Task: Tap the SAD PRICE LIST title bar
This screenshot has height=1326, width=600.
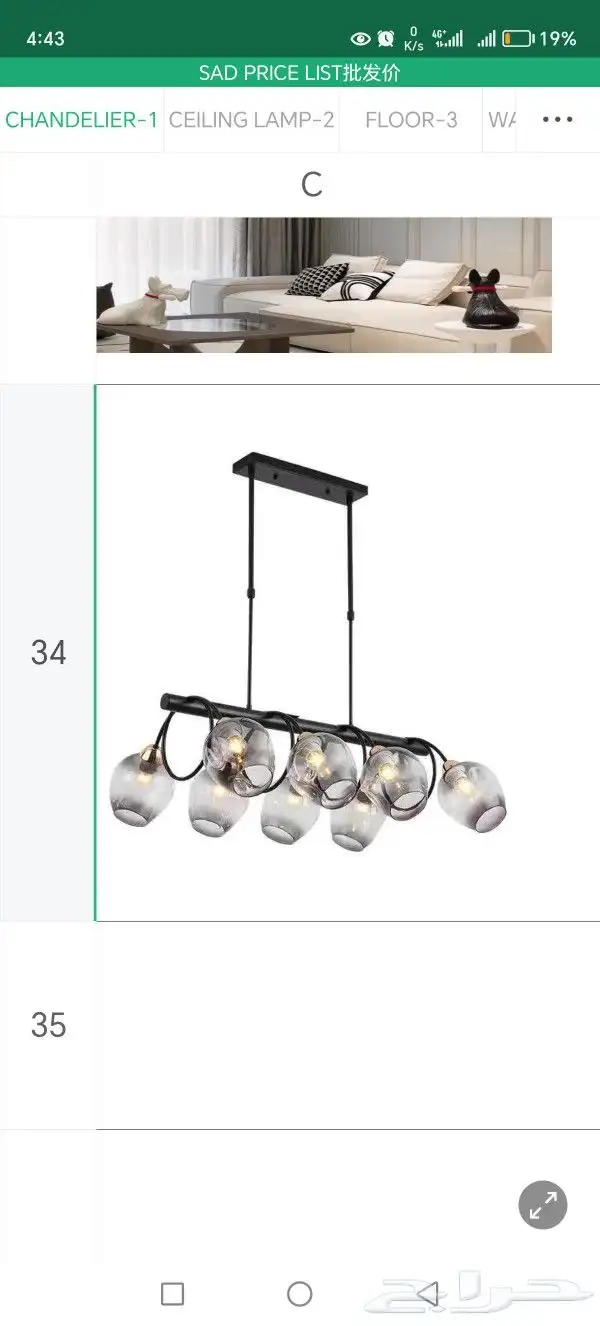Action: (300, 73)
